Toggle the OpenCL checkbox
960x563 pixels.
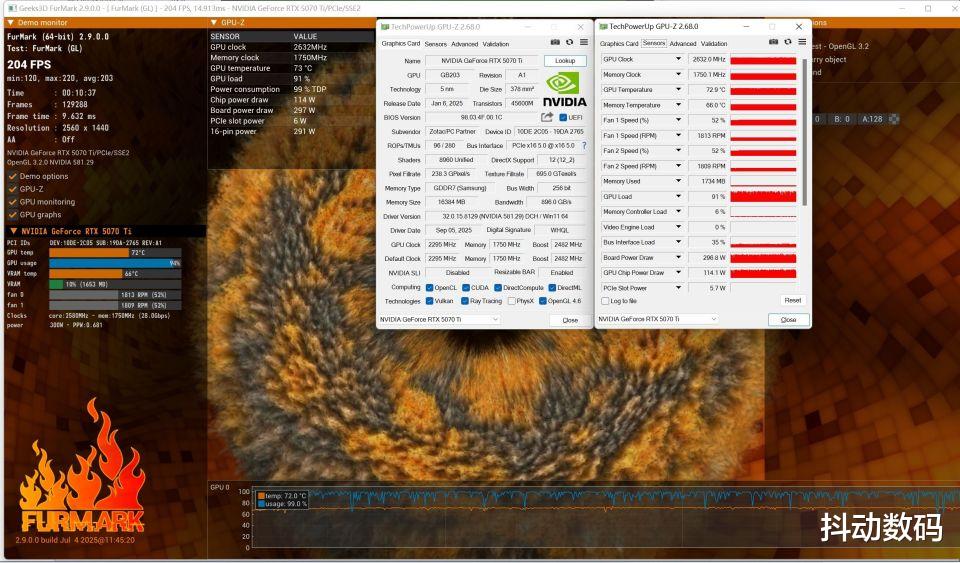click(x=430, y=288)
